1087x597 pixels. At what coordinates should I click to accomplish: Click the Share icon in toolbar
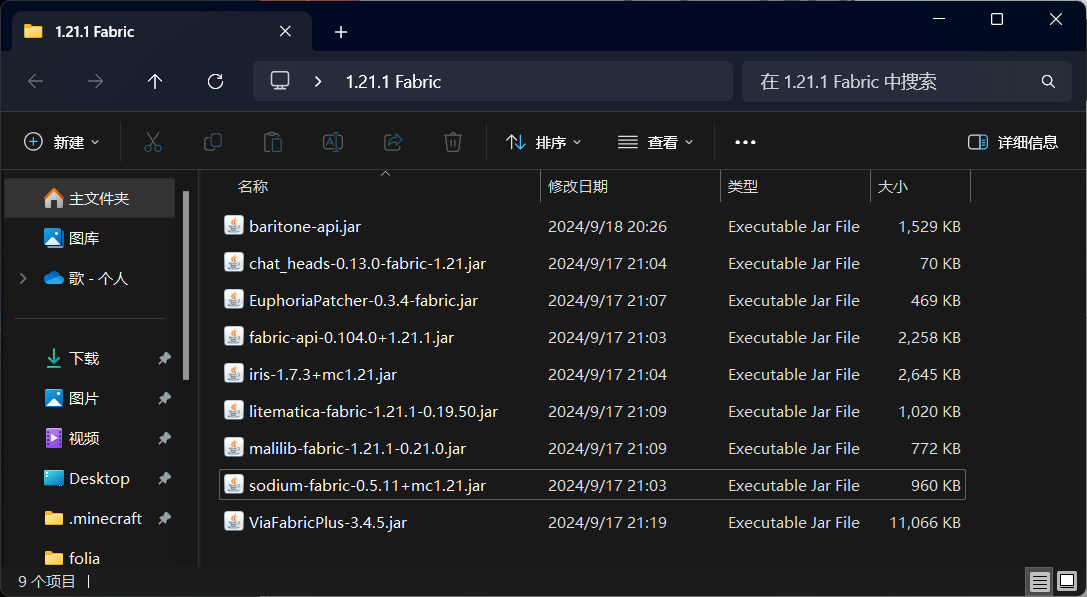click(393, 142)
